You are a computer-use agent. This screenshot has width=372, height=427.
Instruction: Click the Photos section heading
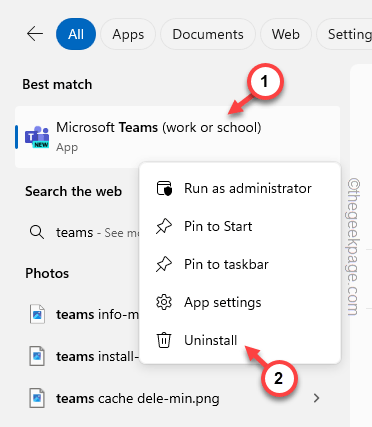(x=47, y=273)
